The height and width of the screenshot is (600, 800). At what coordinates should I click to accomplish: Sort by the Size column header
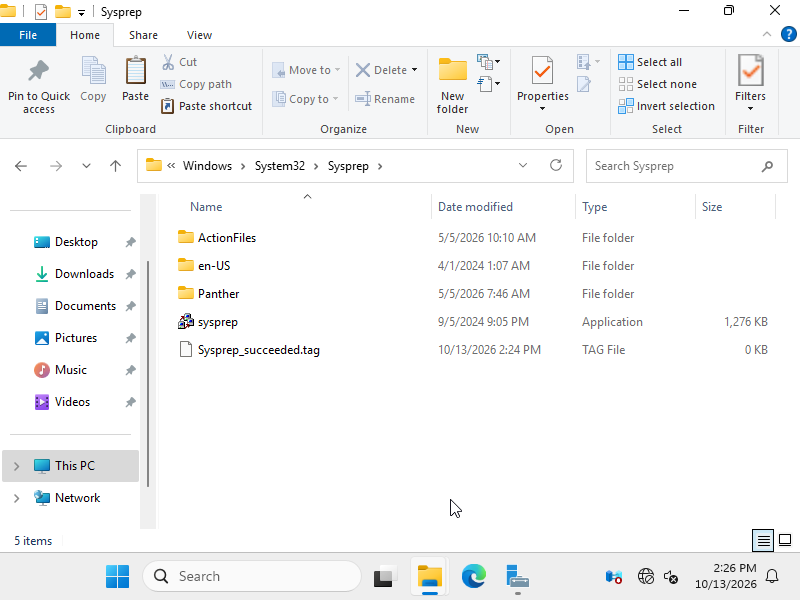(x=712, y=207)
